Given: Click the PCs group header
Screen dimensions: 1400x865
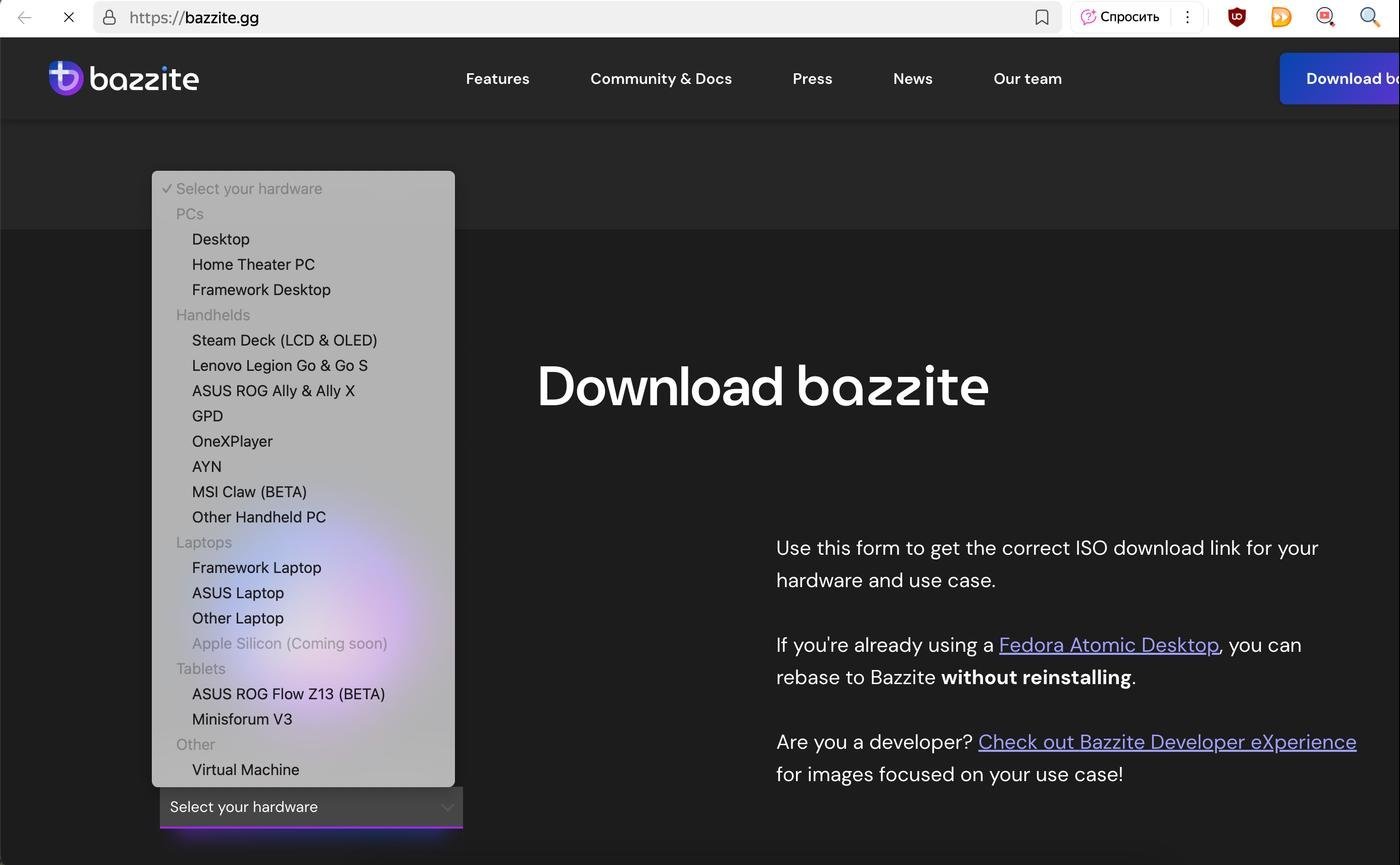Looking at the screenshot, I should [190, 214].
